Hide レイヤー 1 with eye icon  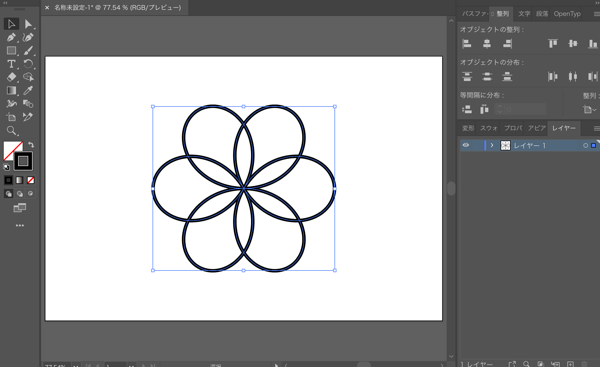pos(466,145)
